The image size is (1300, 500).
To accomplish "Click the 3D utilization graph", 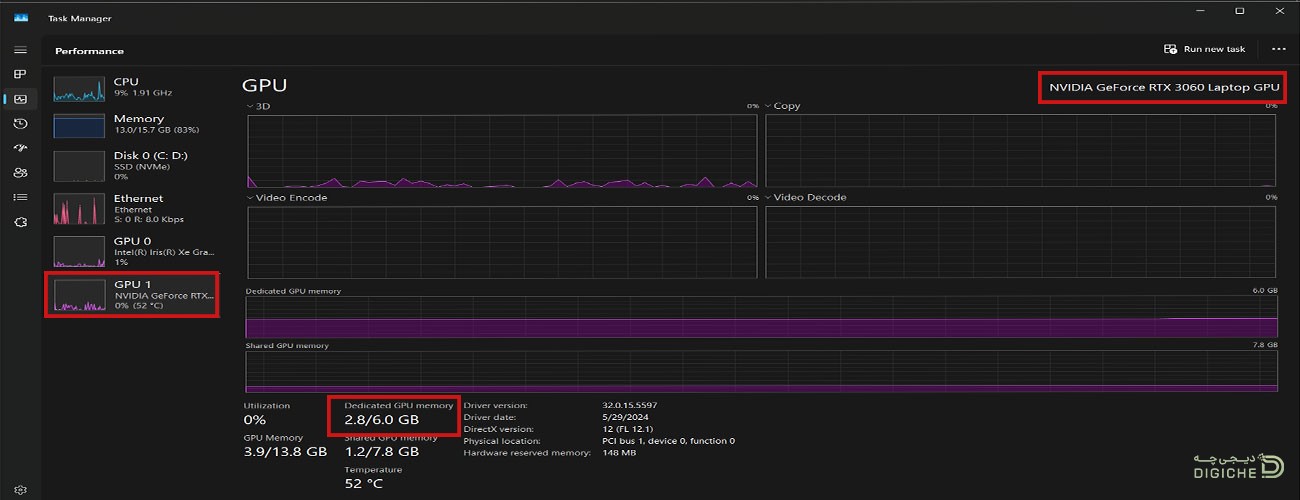I will [502, 150].
